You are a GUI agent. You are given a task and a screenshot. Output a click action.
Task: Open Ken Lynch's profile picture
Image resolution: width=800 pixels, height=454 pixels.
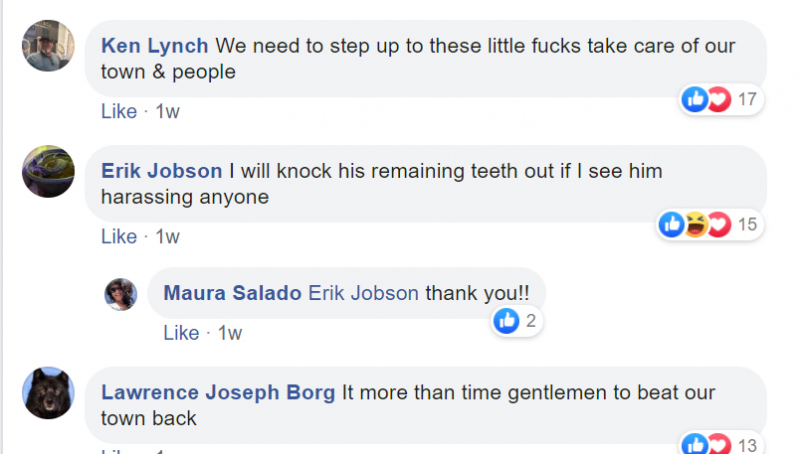(x=47, y=46)
